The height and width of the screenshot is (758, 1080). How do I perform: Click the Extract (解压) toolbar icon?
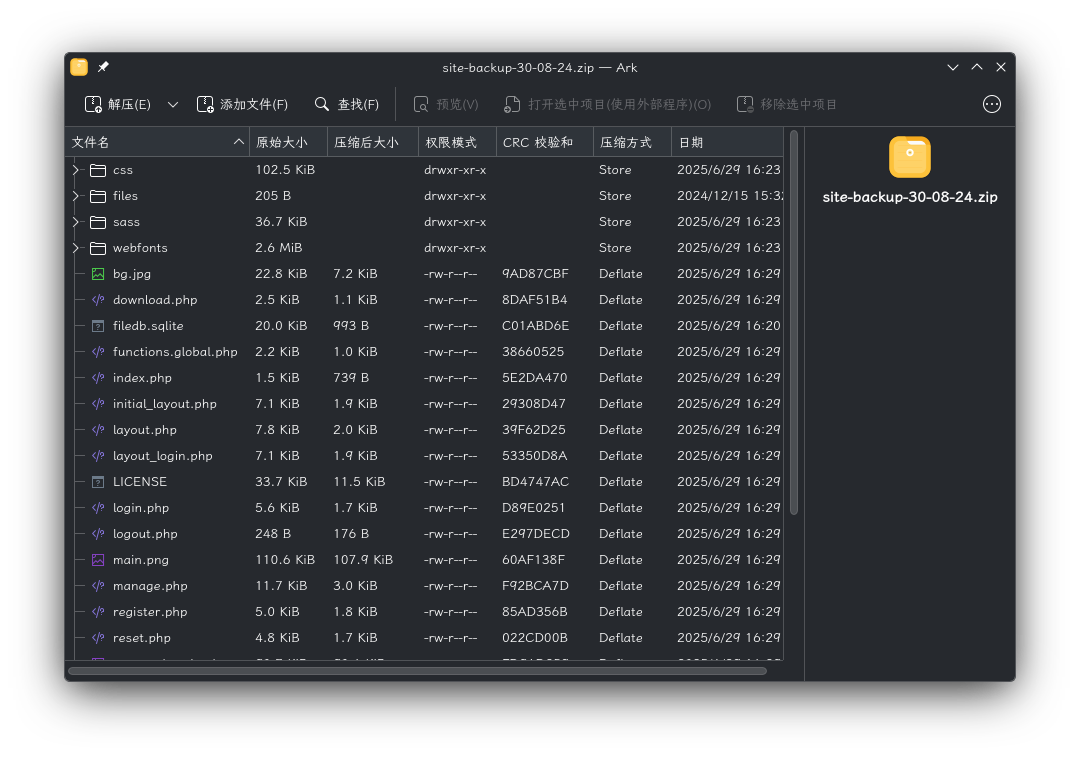(x=93, y=105)
